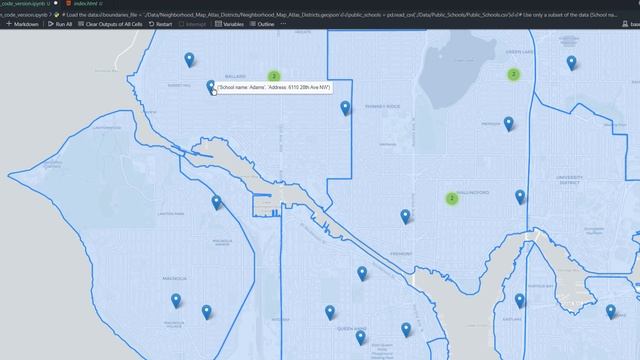Viewport: 640px width, 360px height.
Task: Select the school marker above Fremont label
Action: coord(405,216)
